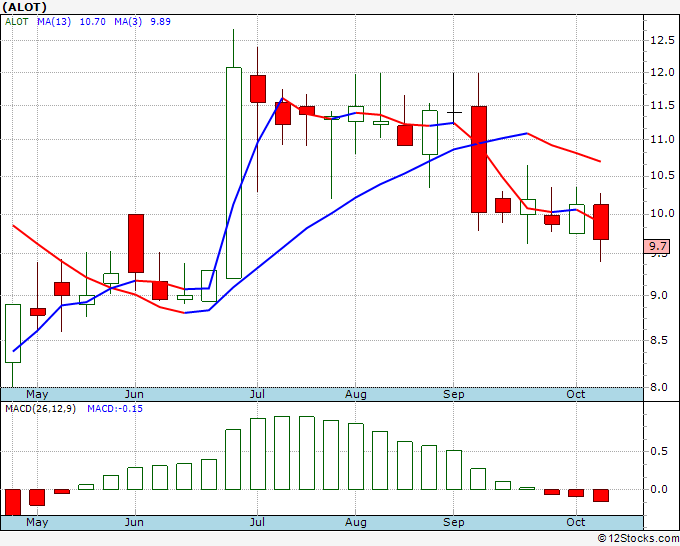
Task: Click the 10.0 price axis label
Action: (x=662, y=213)
